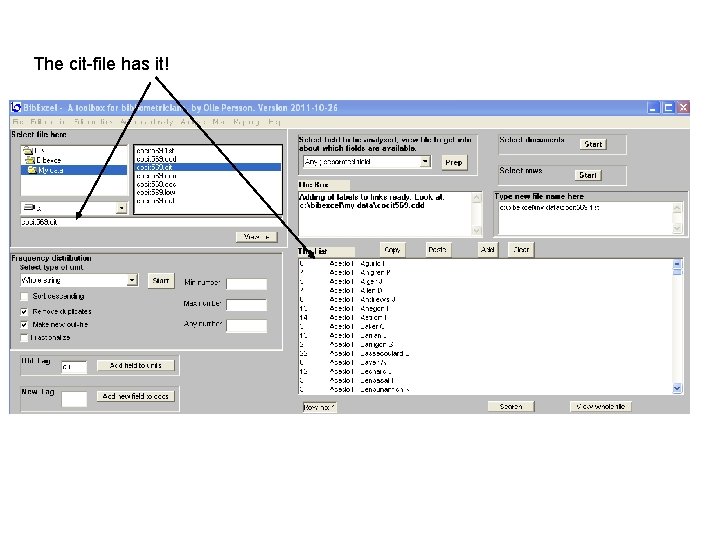720x540 pixels.
Task: Open the field to be analysed dropdown
Action: (425, 161)
